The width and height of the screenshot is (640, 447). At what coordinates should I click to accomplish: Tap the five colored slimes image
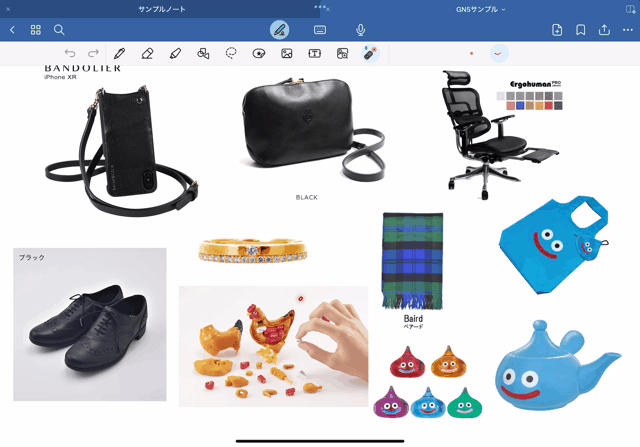(428, 382)
